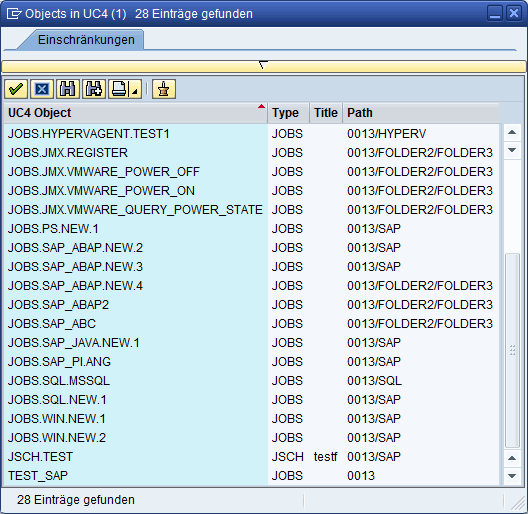This screenshot has width=528, height=514.
Task: Click personal value list stamp icon
Action: 164,89
